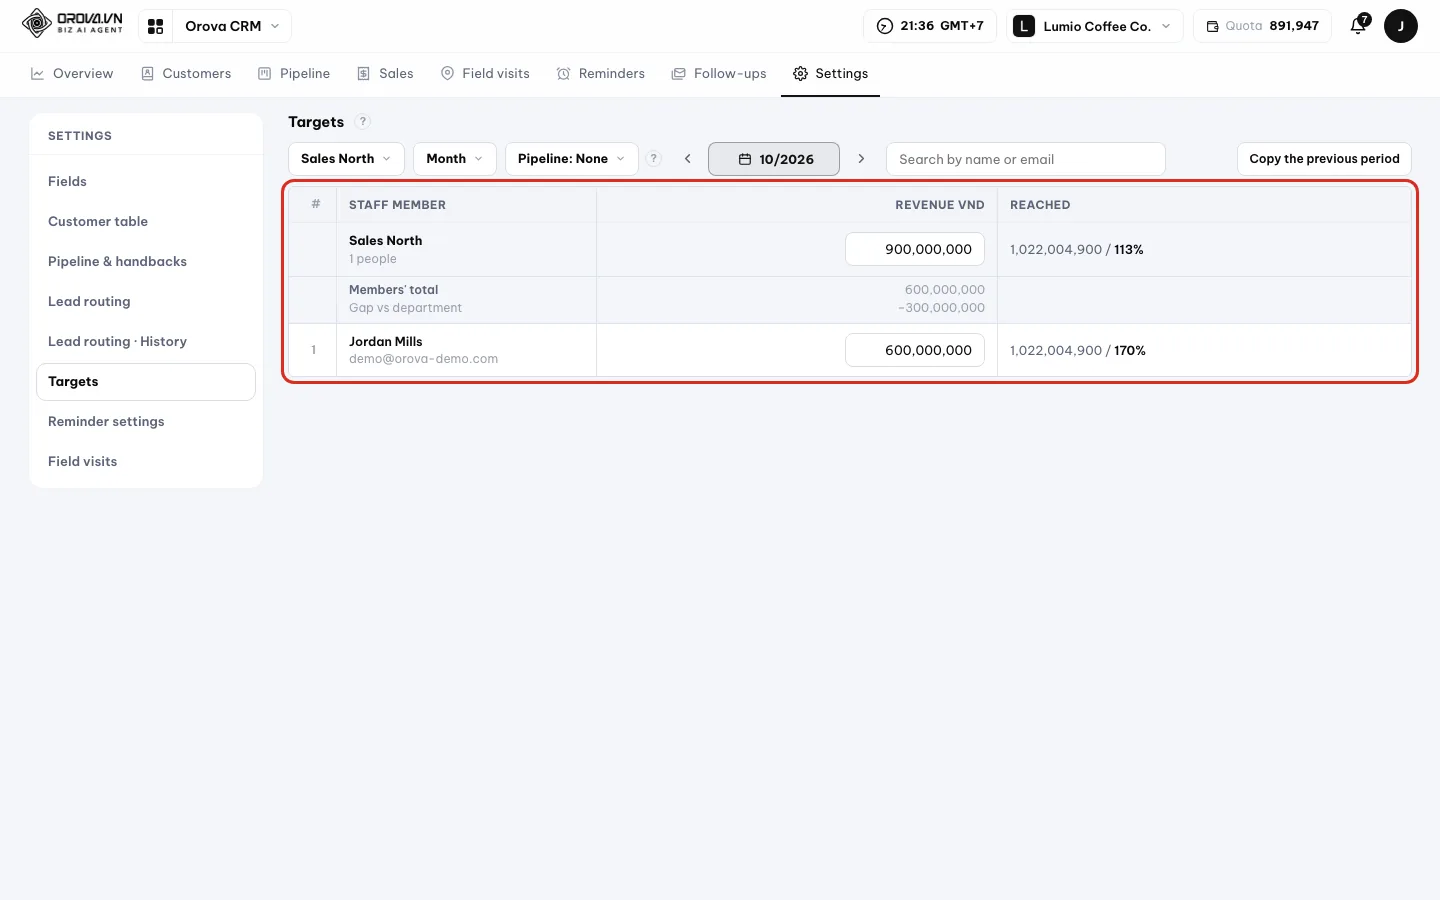Open the 10/2026 date picker
1440x900 pixels.
[x=774, y=159]
